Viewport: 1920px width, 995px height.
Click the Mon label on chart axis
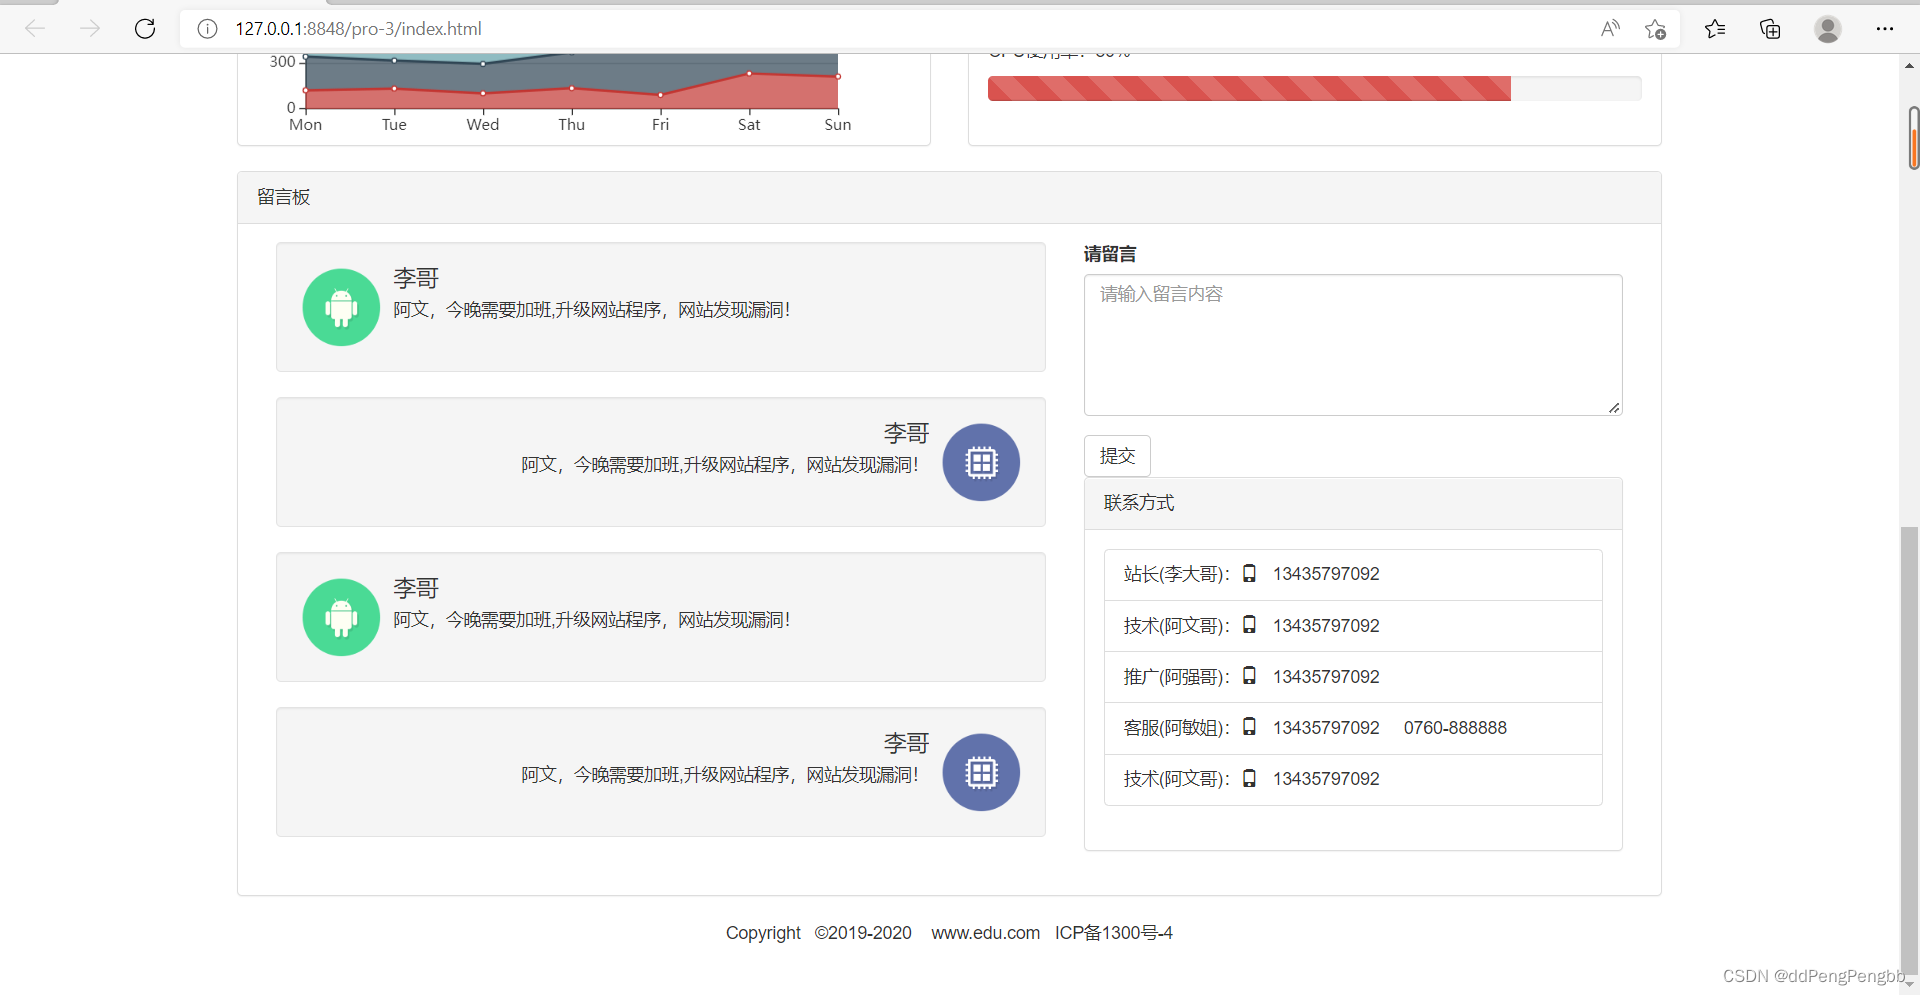(x=305, y=124)
